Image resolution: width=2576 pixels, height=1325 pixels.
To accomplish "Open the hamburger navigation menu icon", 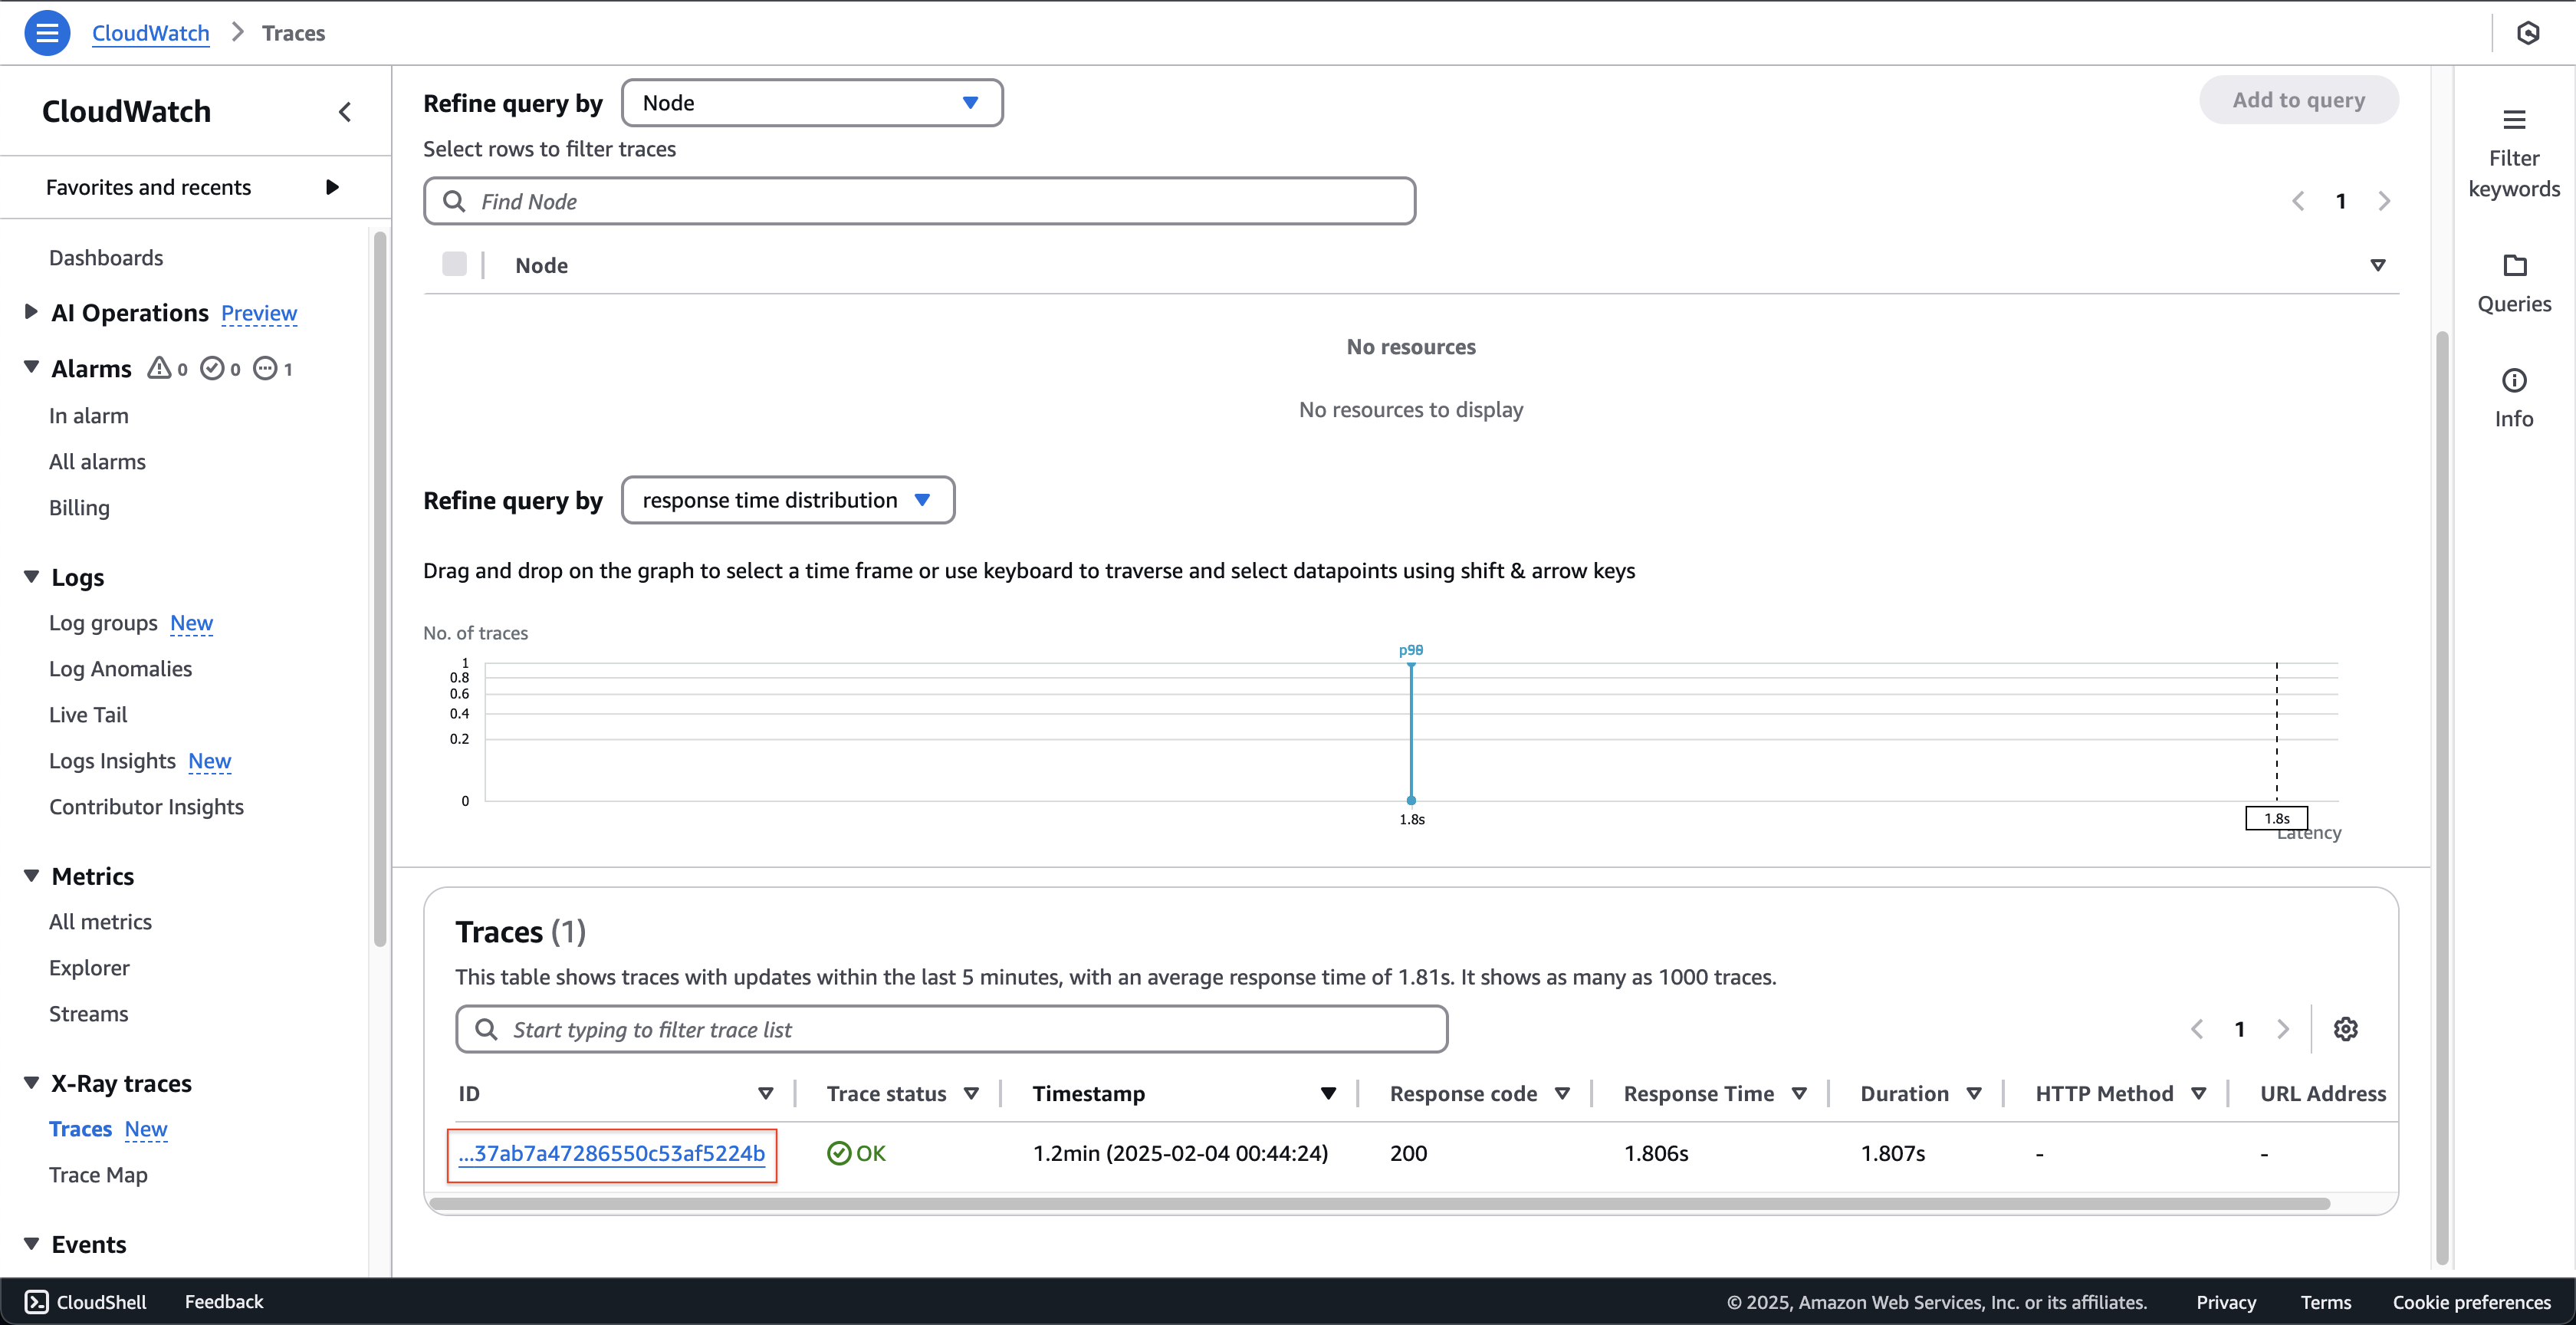I will pos(46,33).
